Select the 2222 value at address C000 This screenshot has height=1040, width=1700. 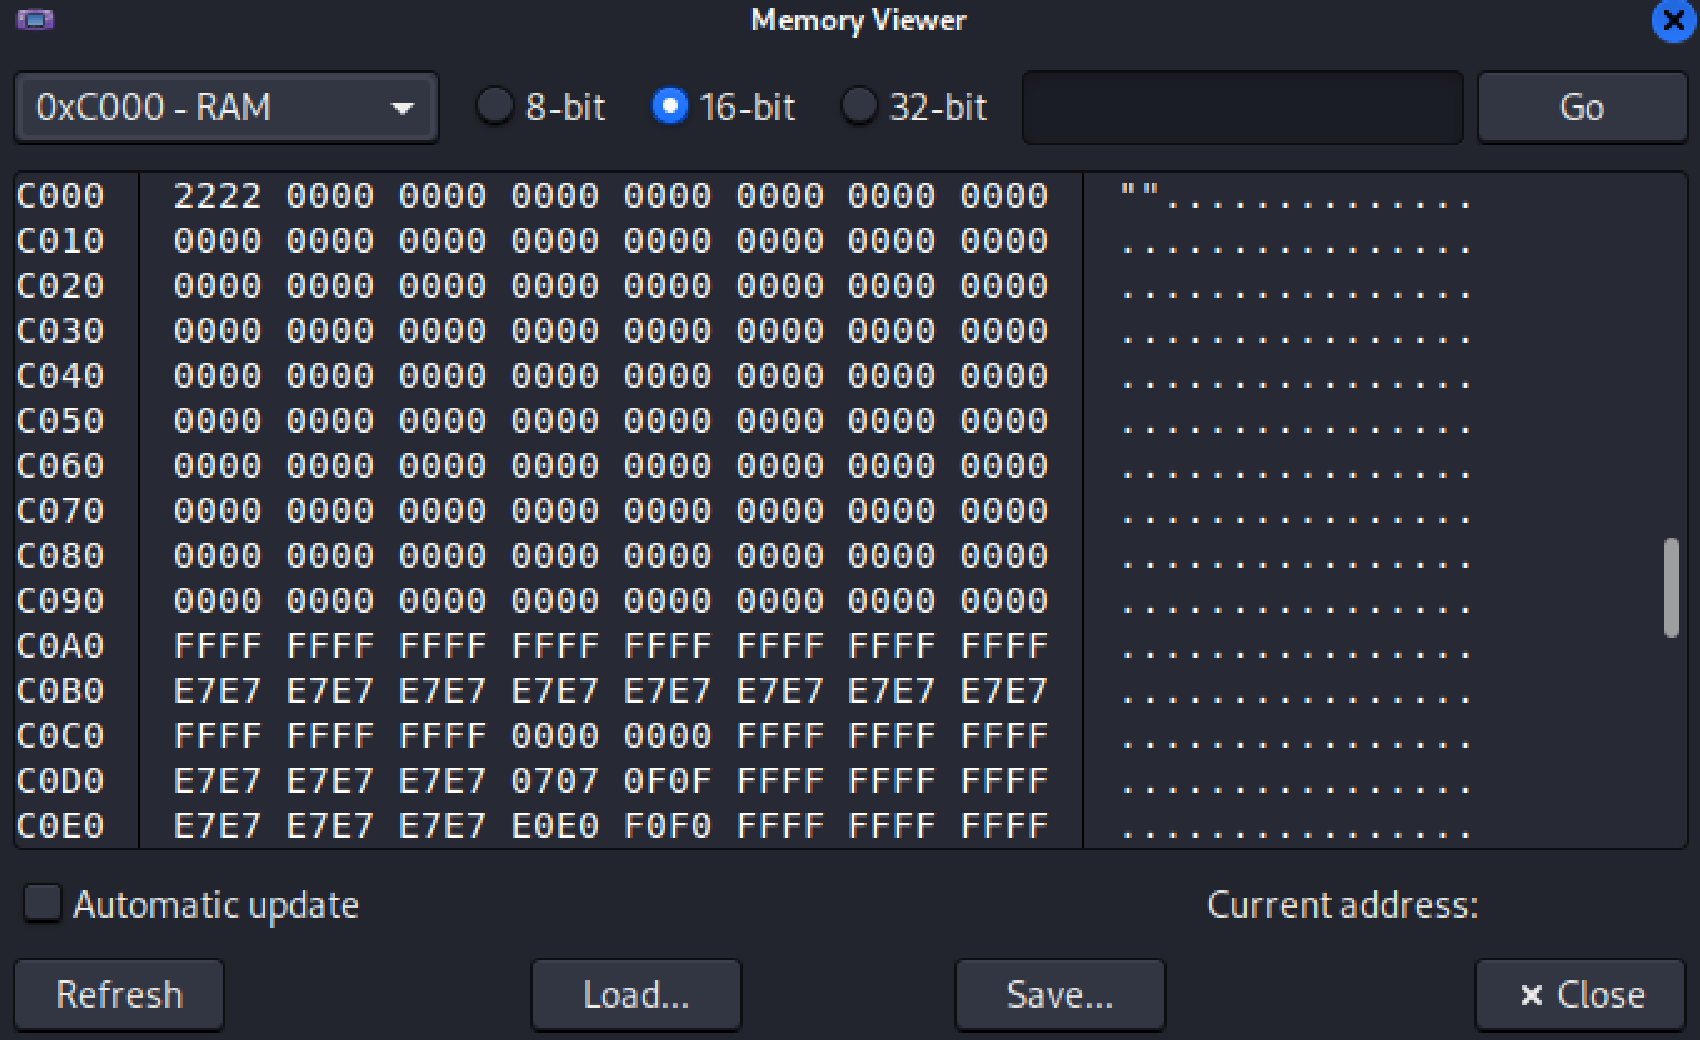coord(217,196)
